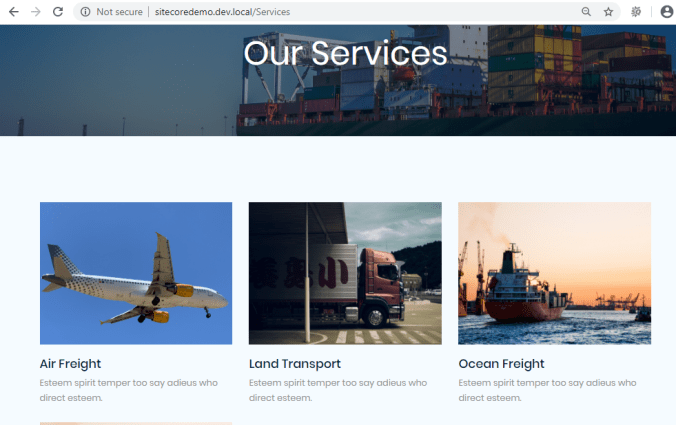Click the Air Freight description text
676x425 pixels.
(128, 390)
